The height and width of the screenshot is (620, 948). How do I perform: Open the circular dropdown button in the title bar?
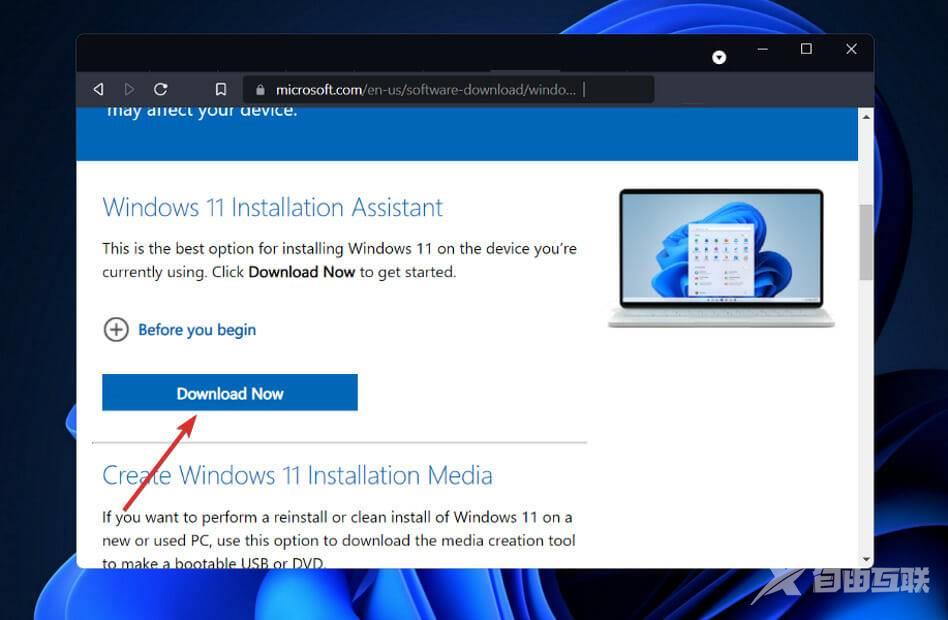pyautogui.click(x=719, y=57)
